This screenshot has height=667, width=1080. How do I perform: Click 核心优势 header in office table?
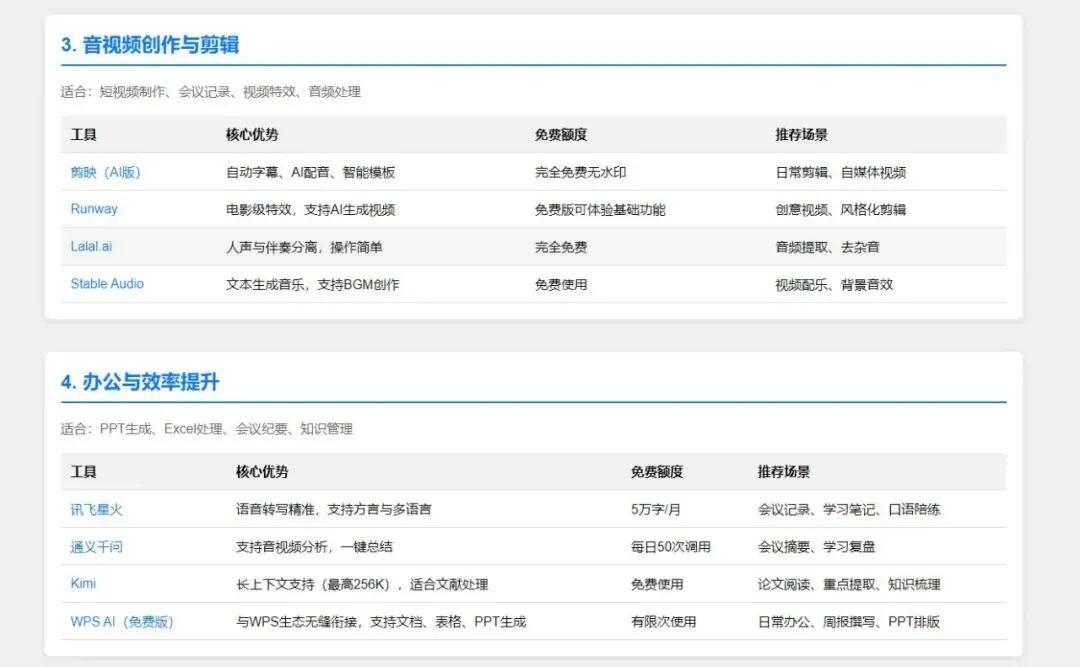[x=262, y=471]
